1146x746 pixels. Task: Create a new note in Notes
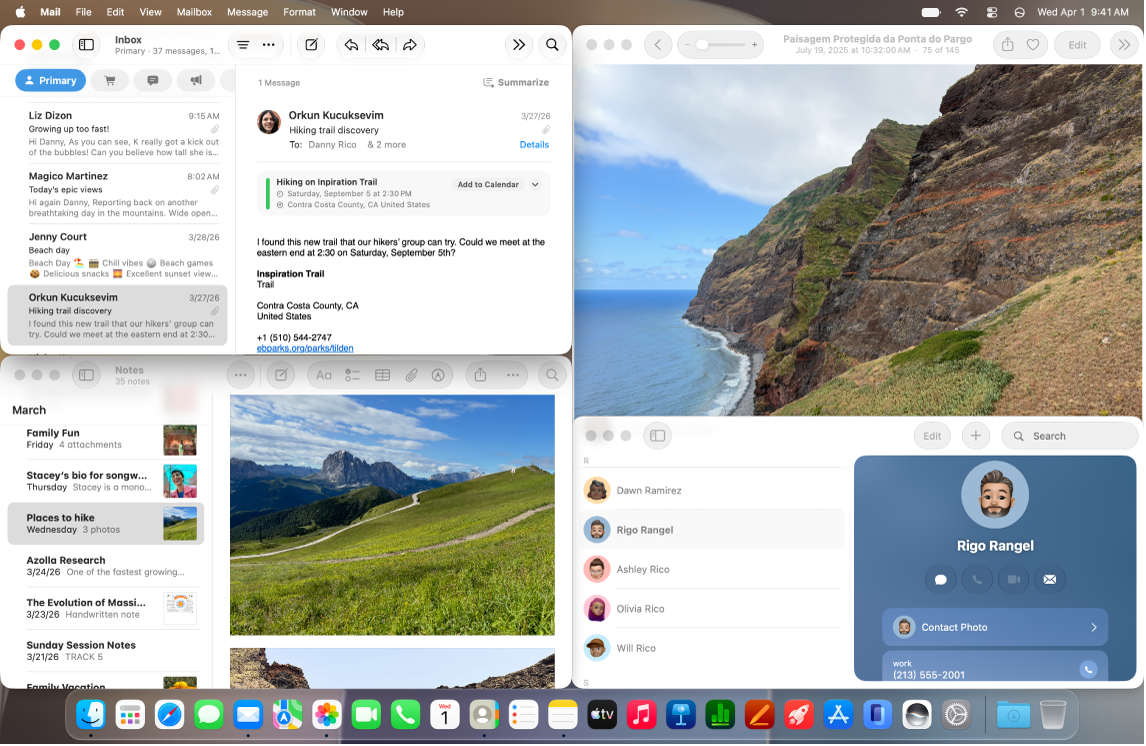pyautogui.click(x=281, y=375)
